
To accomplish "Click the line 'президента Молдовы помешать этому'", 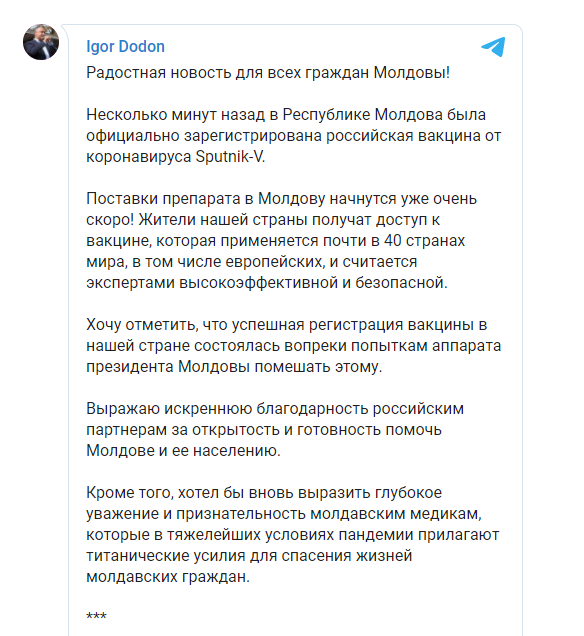I will point(234,367).
